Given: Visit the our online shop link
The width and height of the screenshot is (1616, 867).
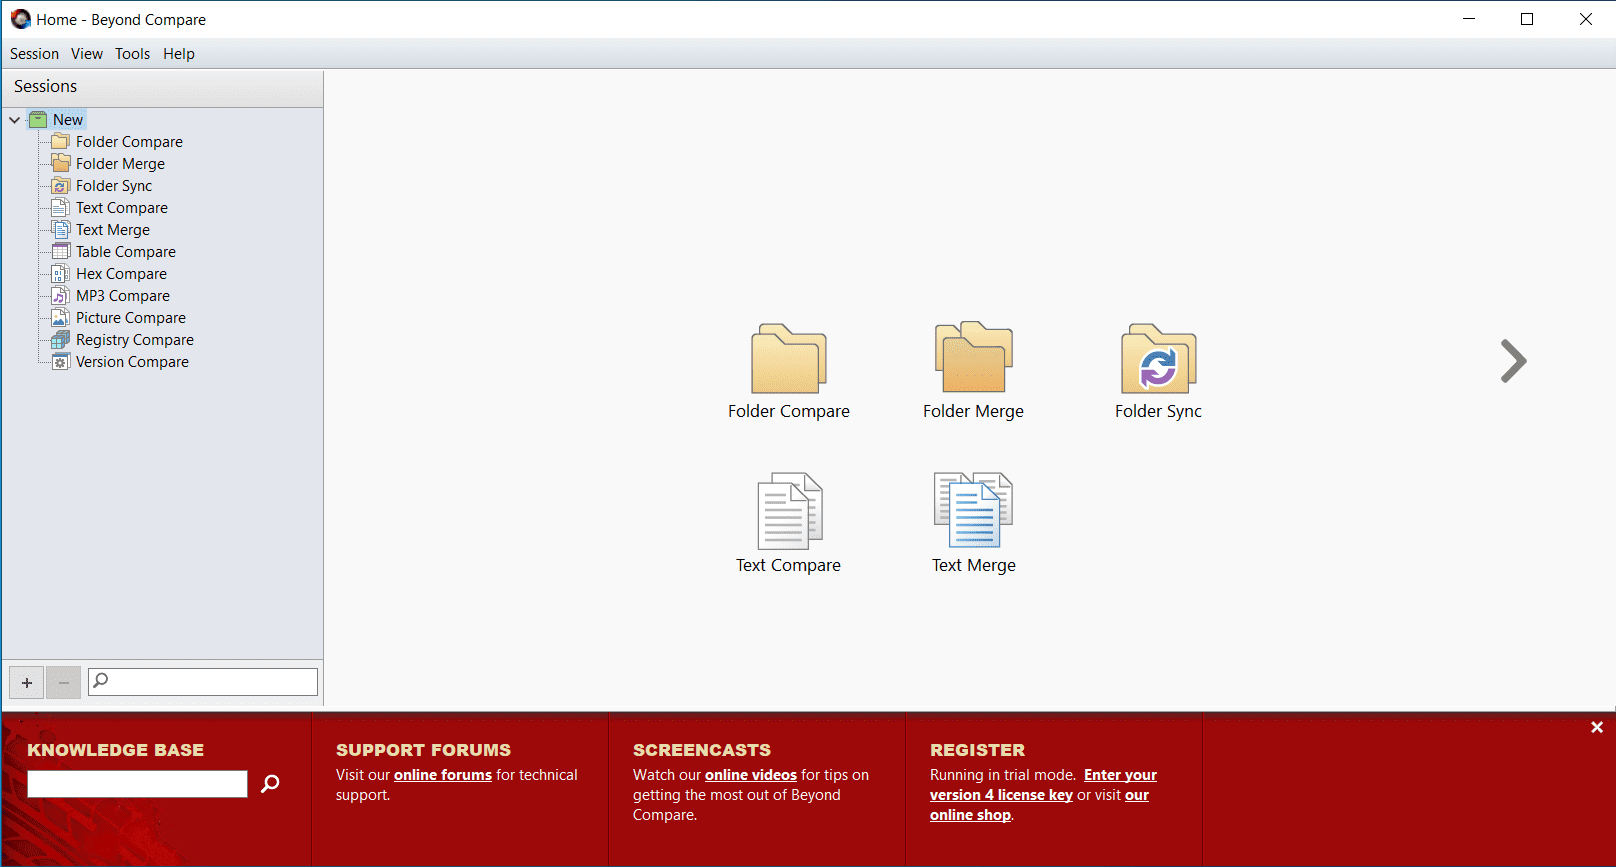Looking at the screenshot, I should coord(1039,805).
